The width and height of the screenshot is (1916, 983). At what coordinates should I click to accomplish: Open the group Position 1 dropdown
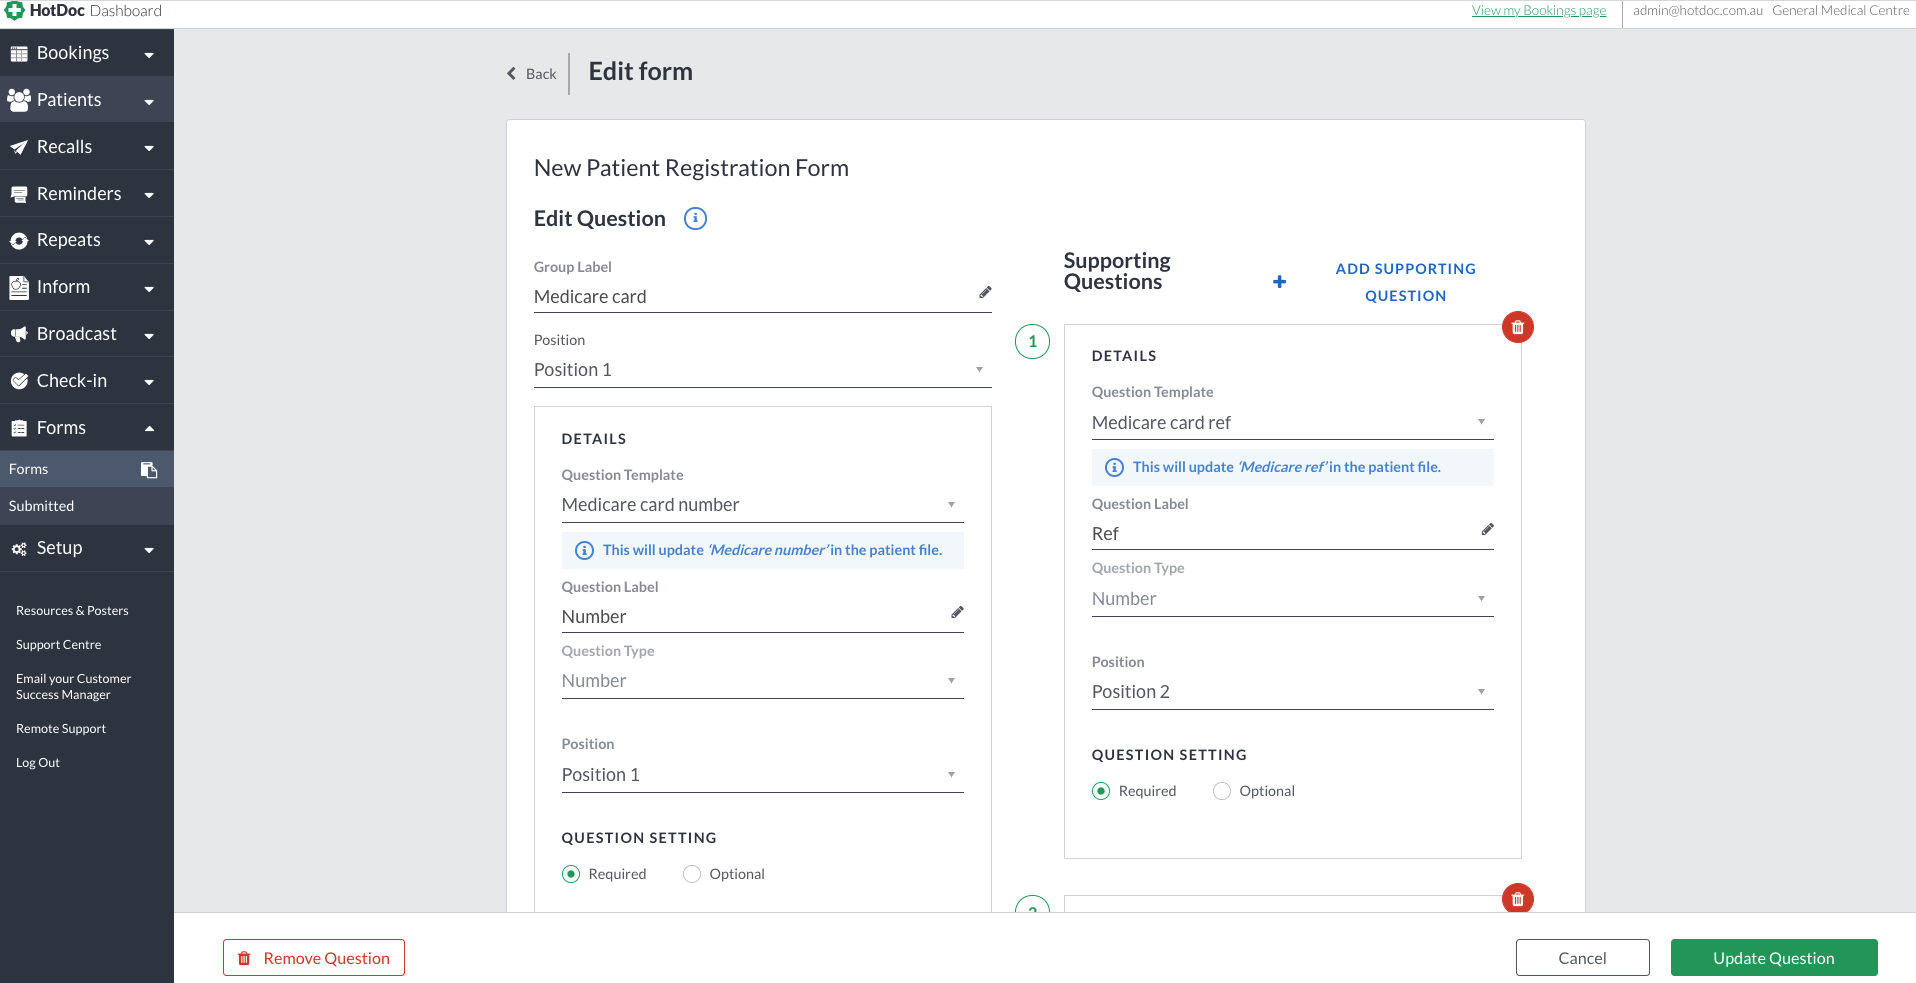[762, 370]
